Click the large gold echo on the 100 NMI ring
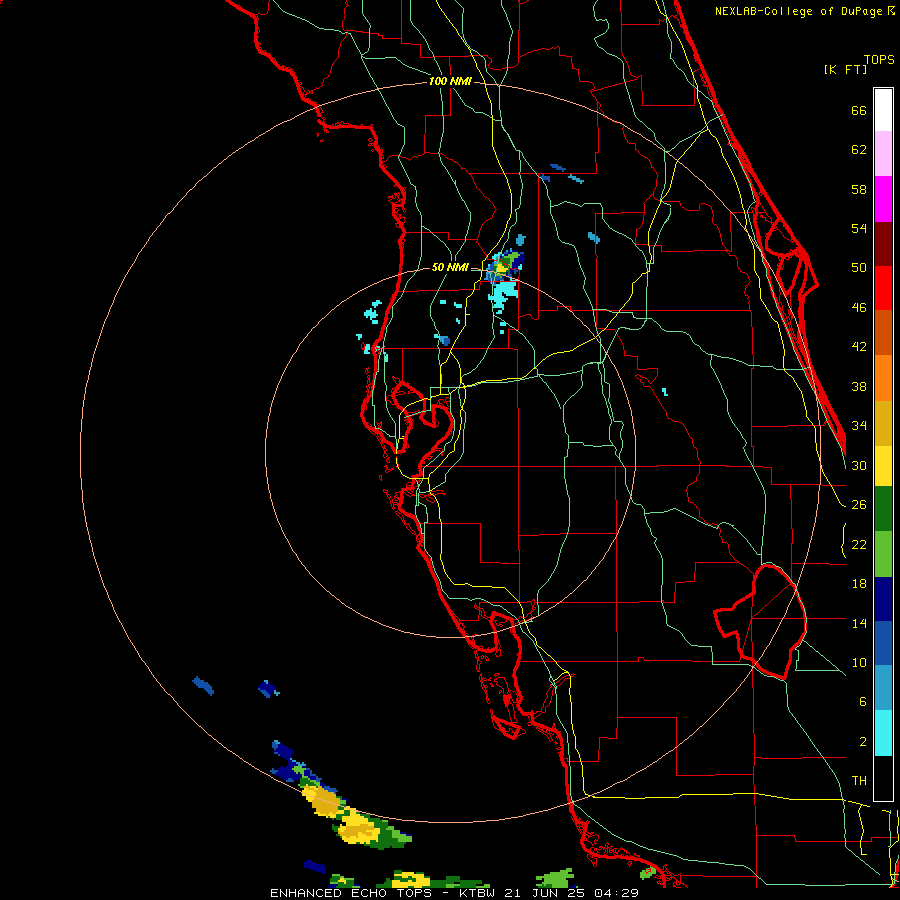 323,801
